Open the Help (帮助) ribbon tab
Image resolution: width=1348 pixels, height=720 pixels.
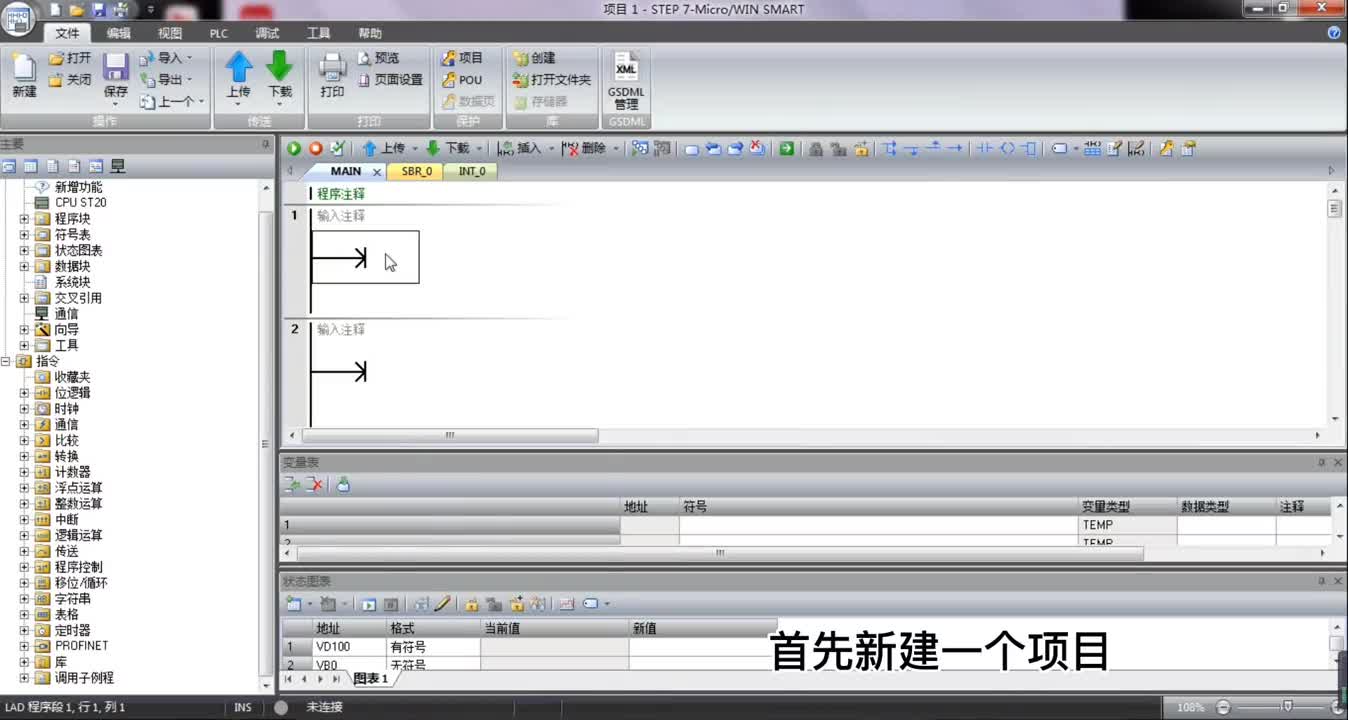tap(369, 33)
